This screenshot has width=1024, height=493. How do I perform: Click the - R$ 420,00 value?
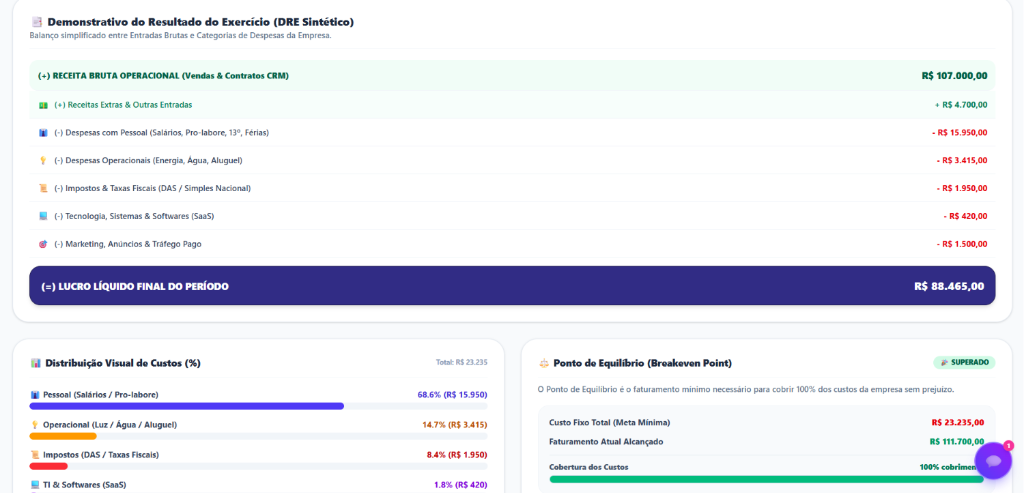click(x=965, y=216)
